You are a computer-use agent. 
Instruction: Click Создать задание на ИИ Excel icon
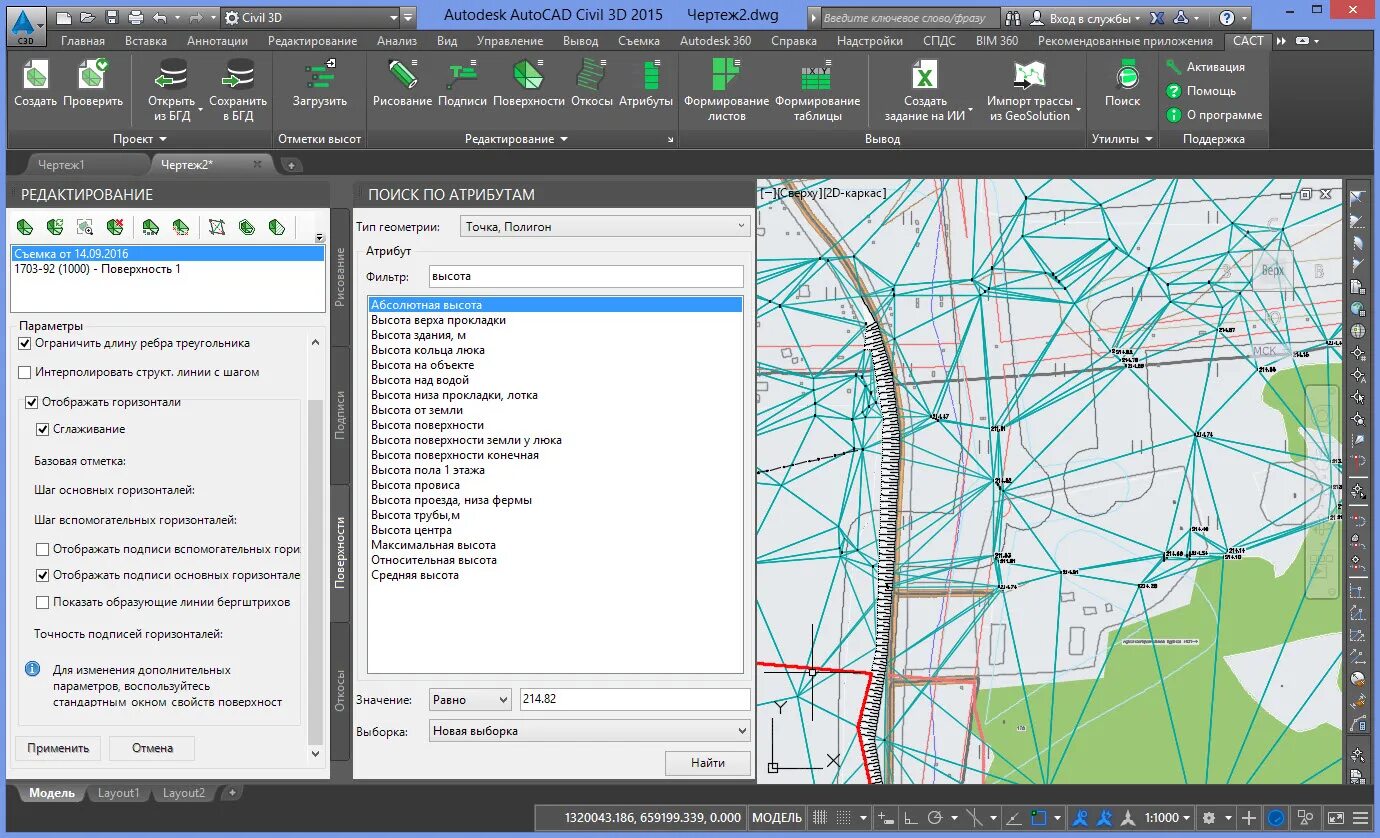click(925, 76)
